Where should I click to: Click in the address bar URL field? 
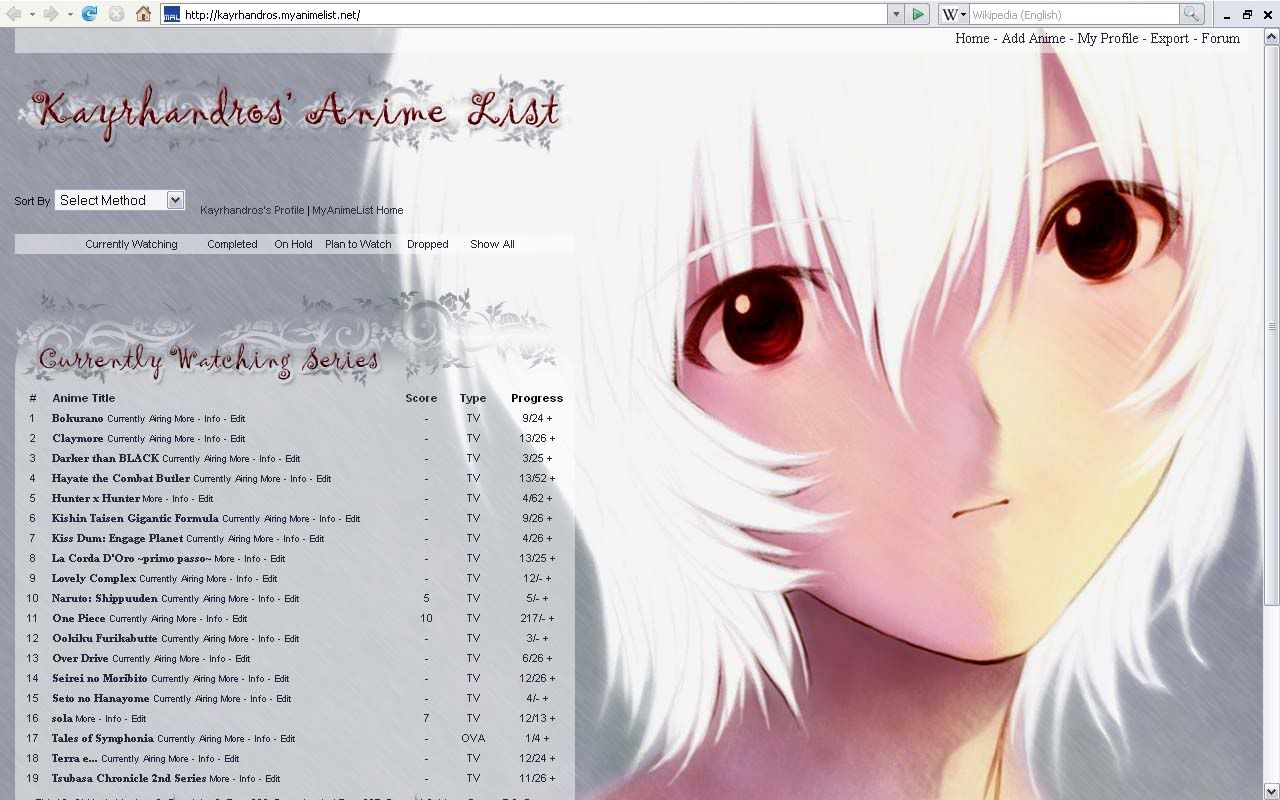click(533, 15)
